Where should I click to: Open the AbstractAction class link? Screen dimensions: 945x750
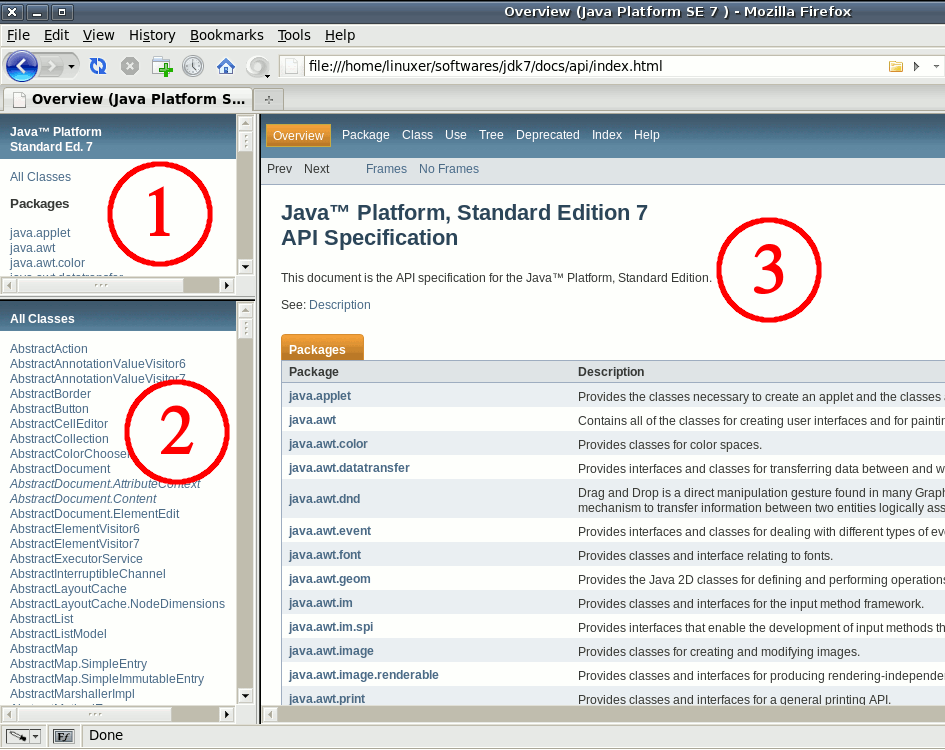pyautogui.click(x=49, y=349)
